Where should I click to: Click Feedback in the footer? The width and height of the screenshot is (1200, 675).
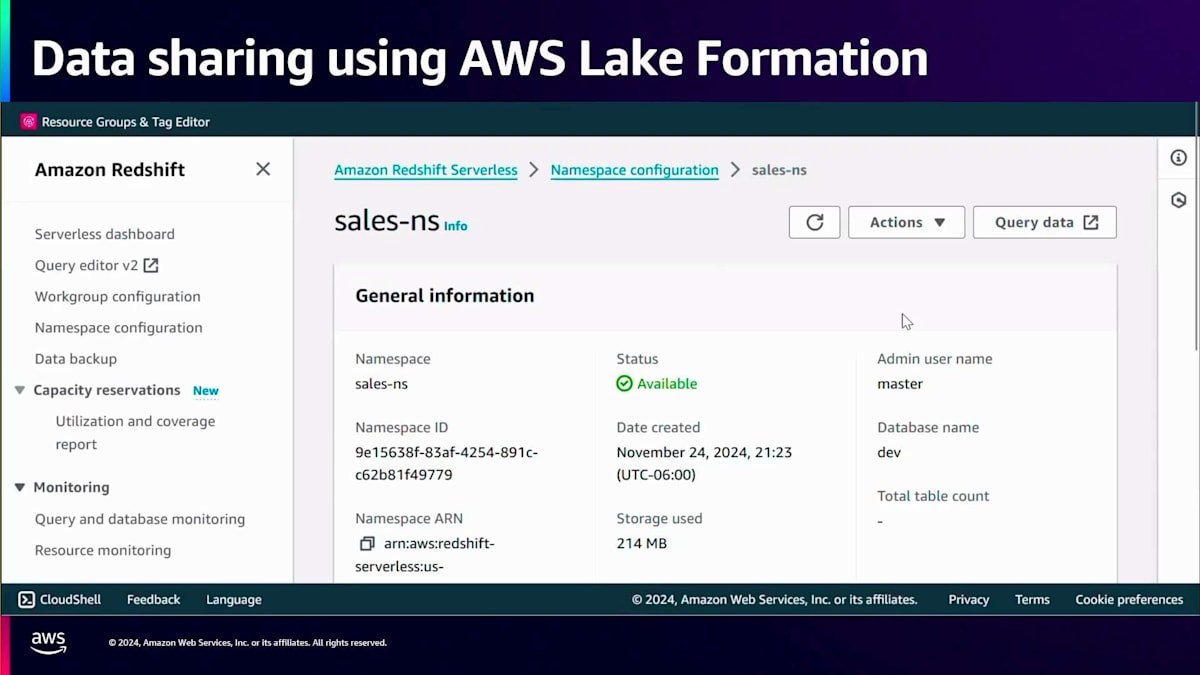point(154,600)
